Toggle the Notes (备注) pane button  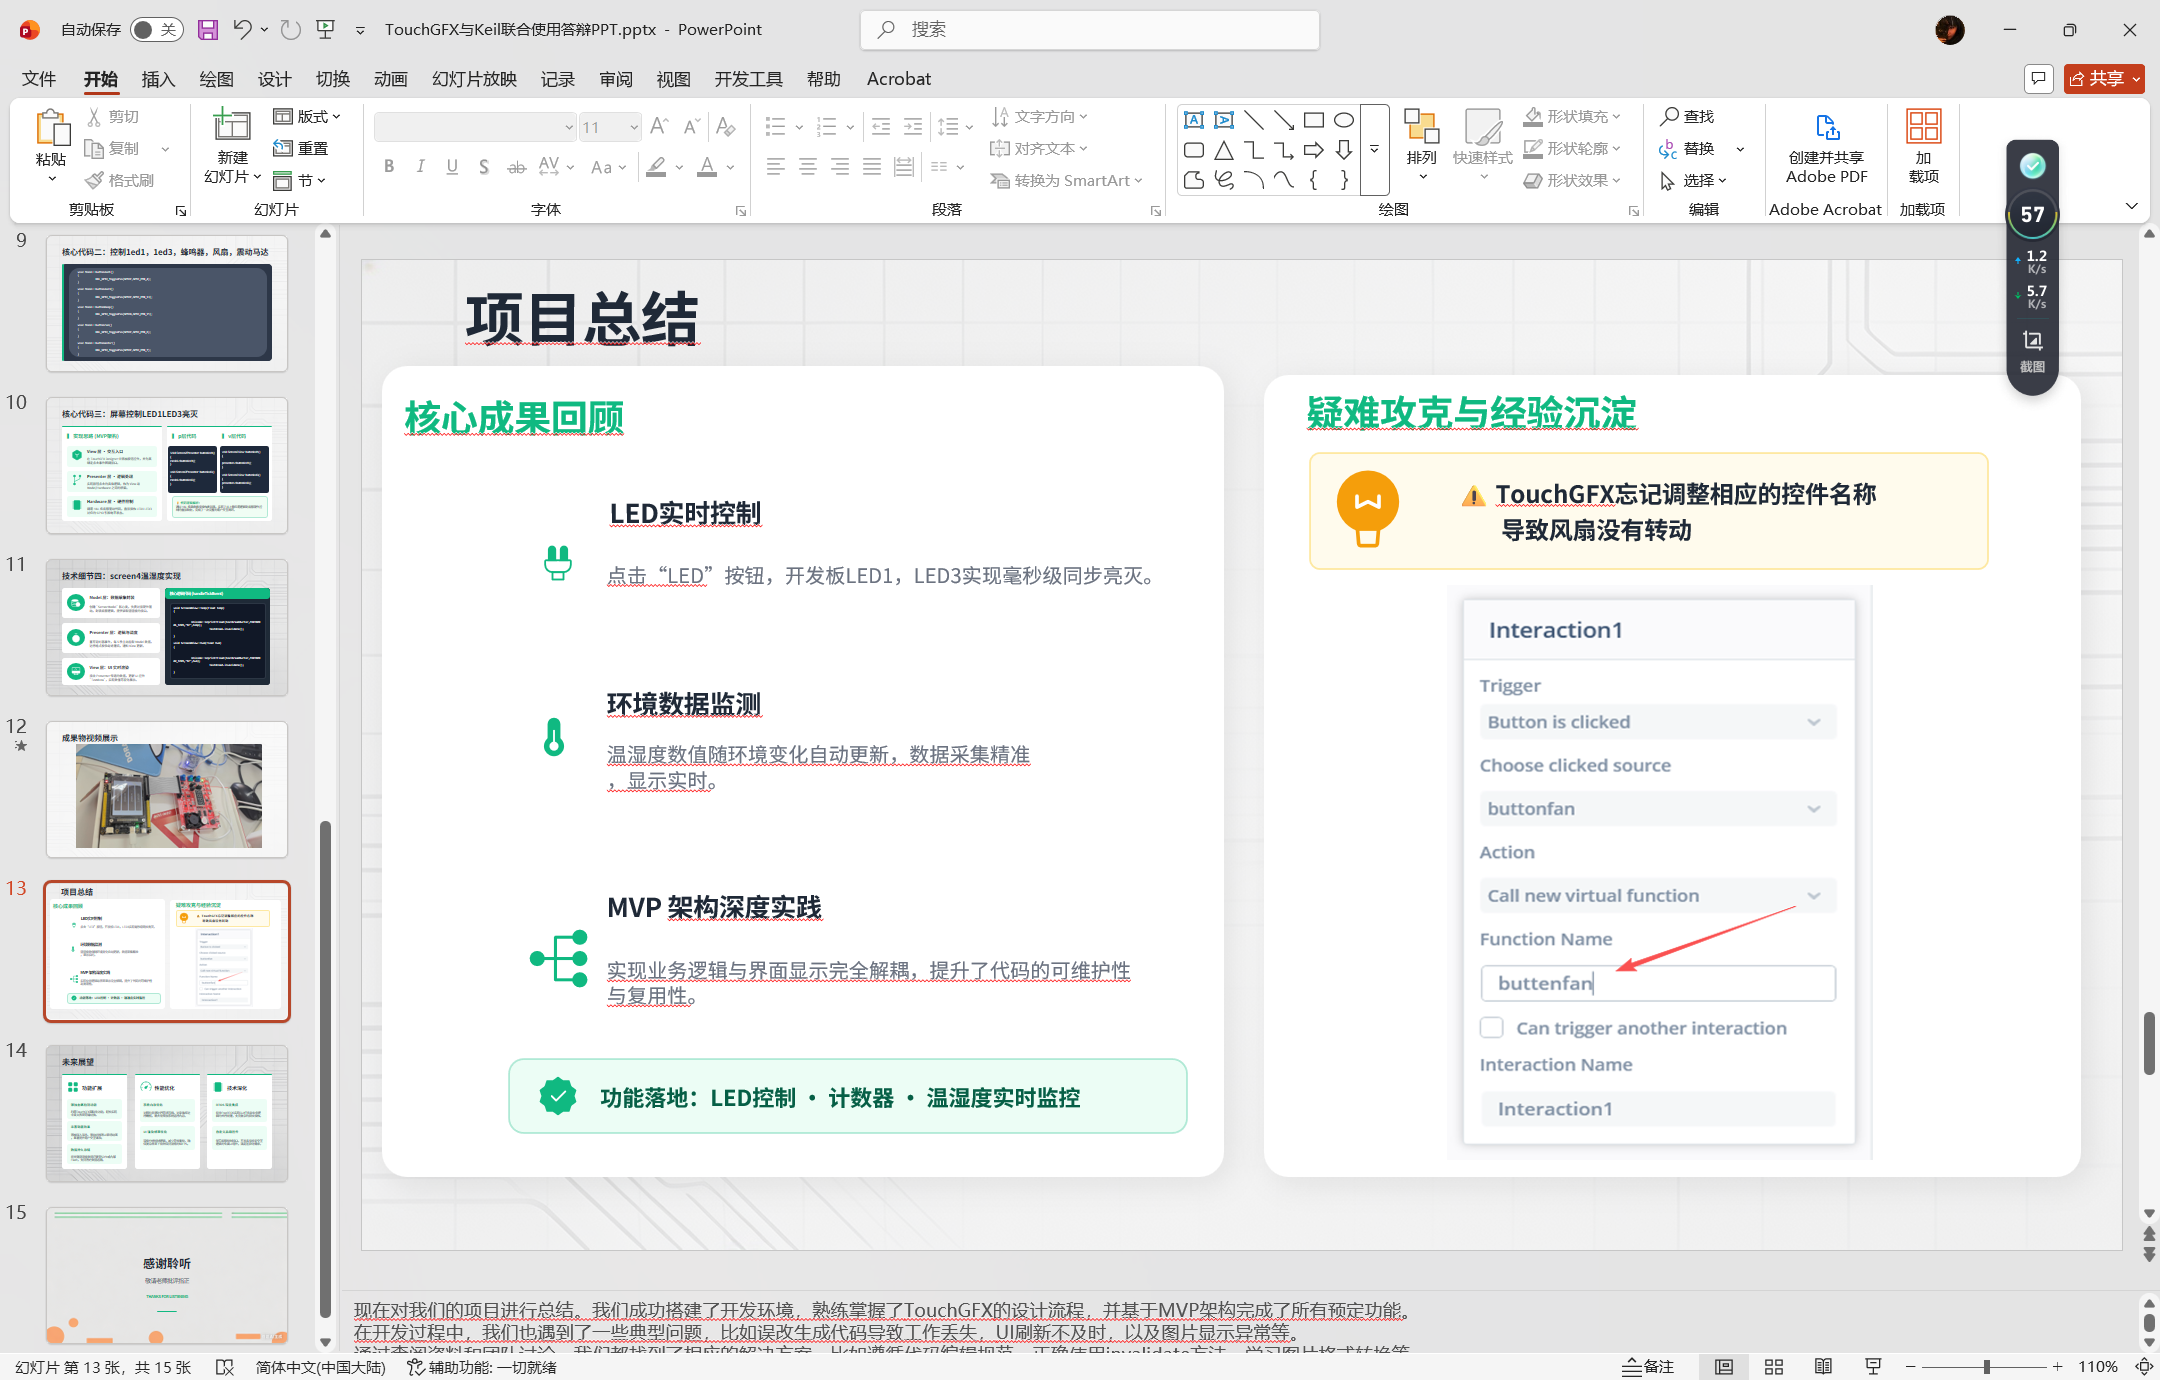pyautogui.click(x=1649, y=1366)
